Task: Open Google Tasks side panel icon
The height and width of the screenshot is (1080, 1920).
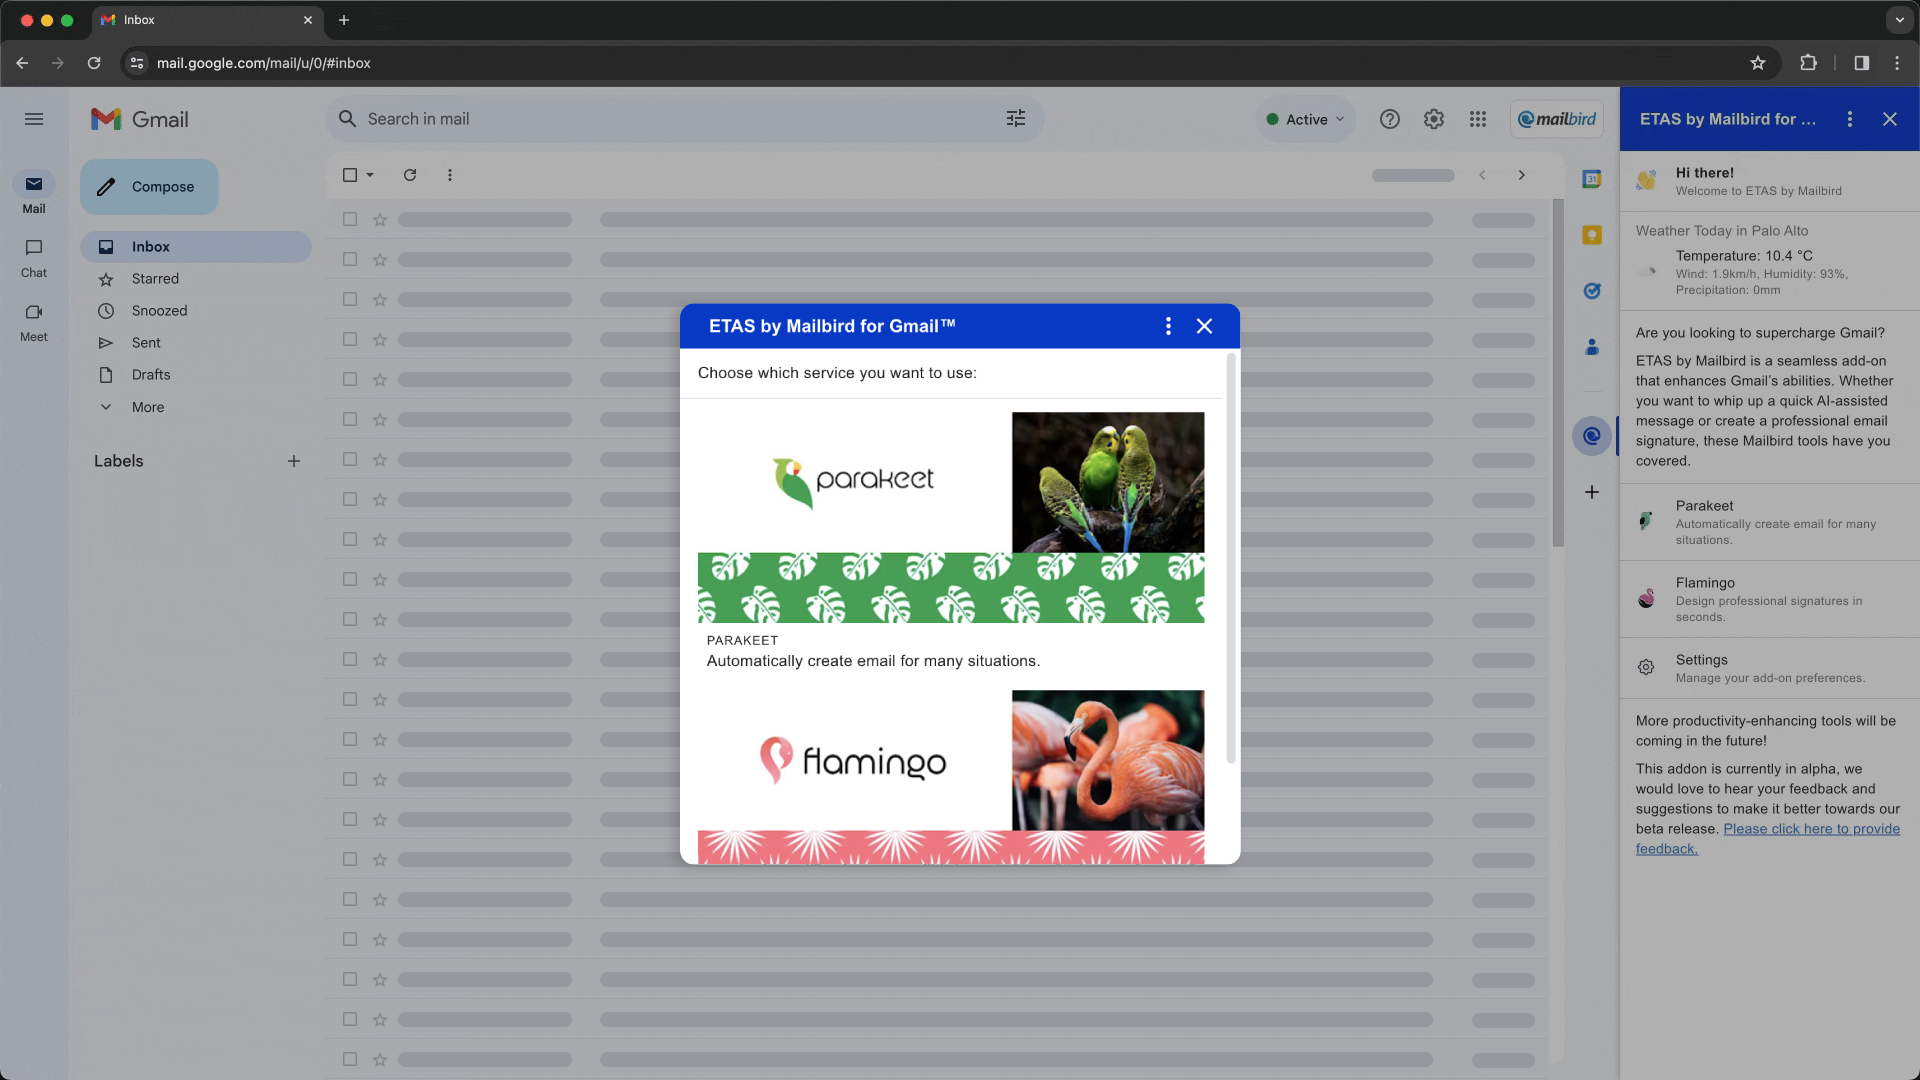Action: tap(1592, 291)
